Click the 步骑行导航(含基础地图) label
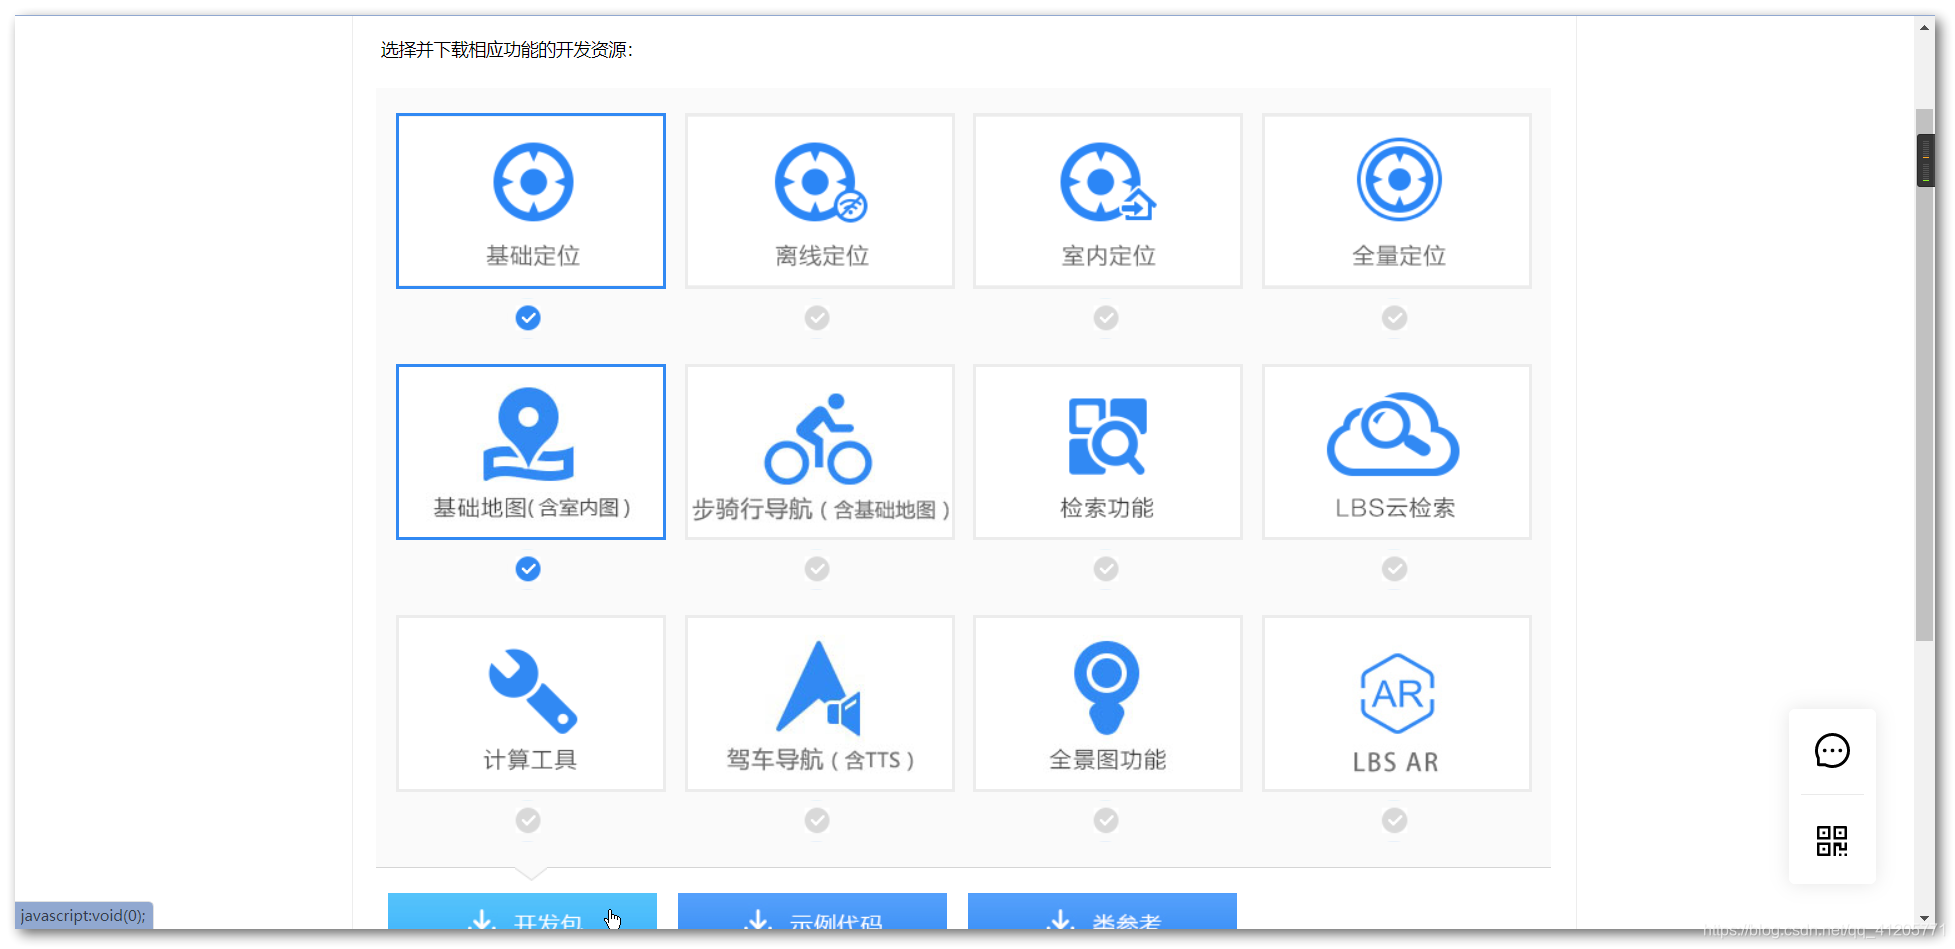The height and width of the screenshot is (949, 1955). click(x=821, y=510)
